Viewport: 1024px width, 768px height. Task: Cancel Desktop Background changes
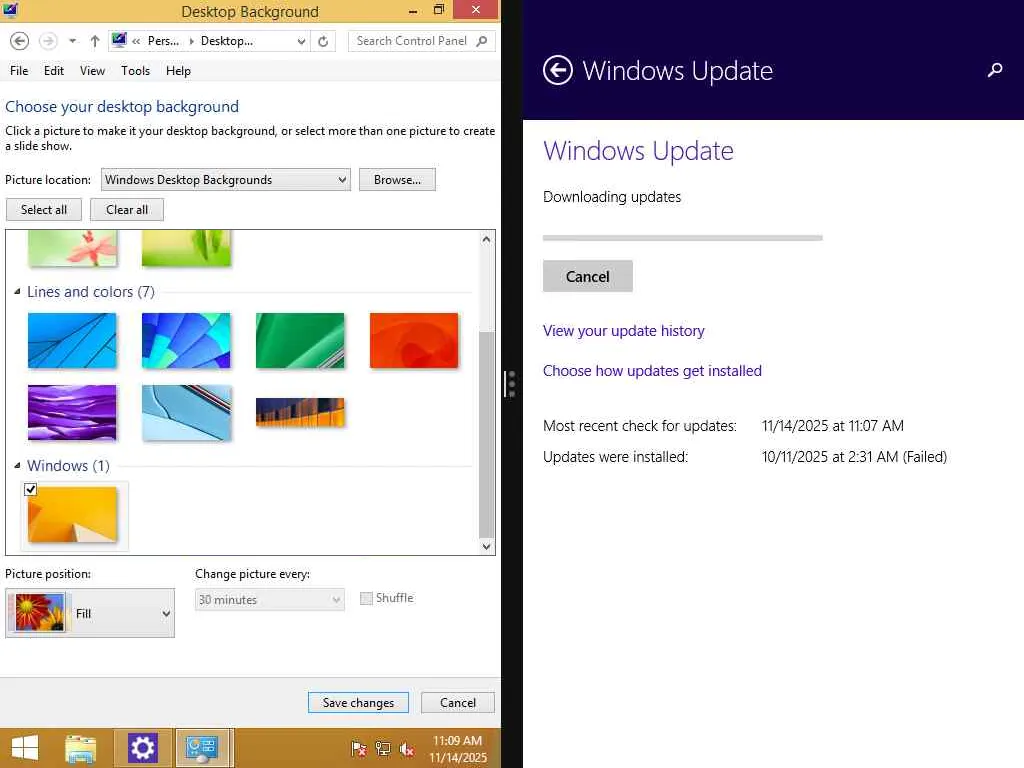[x=458, y=703]
